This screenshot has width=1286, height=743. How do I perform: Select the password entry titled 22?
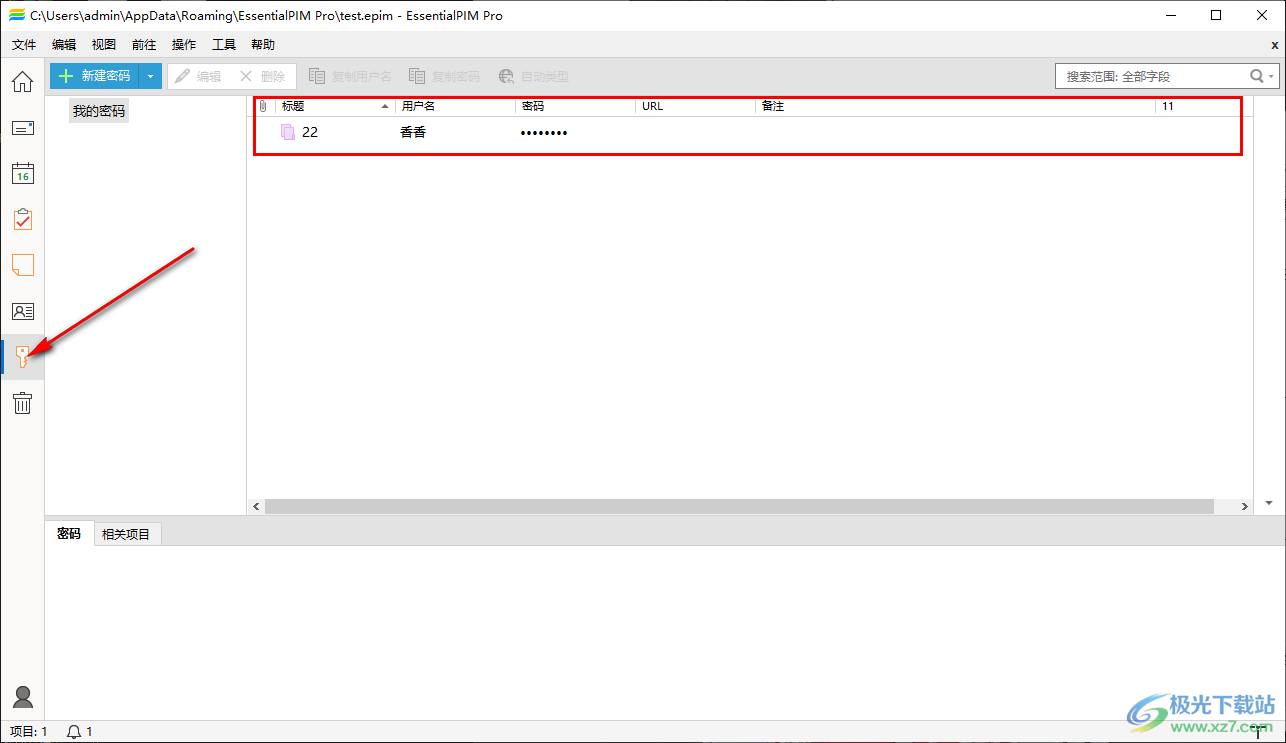(x=310, y=132)
